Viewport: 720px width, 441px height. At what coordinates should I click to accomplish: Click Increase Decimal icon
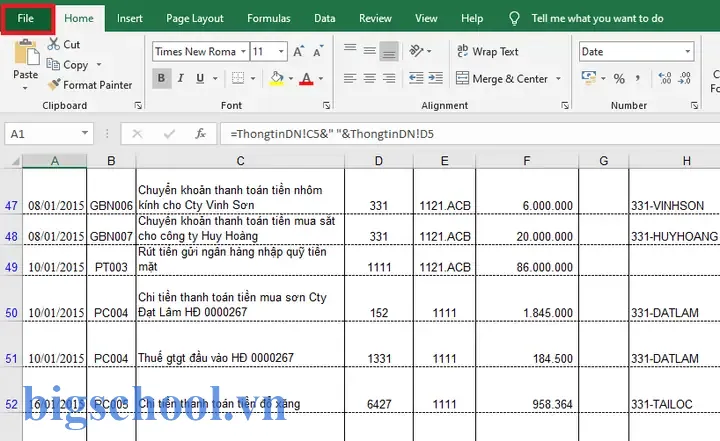click(x=664, y=79)
